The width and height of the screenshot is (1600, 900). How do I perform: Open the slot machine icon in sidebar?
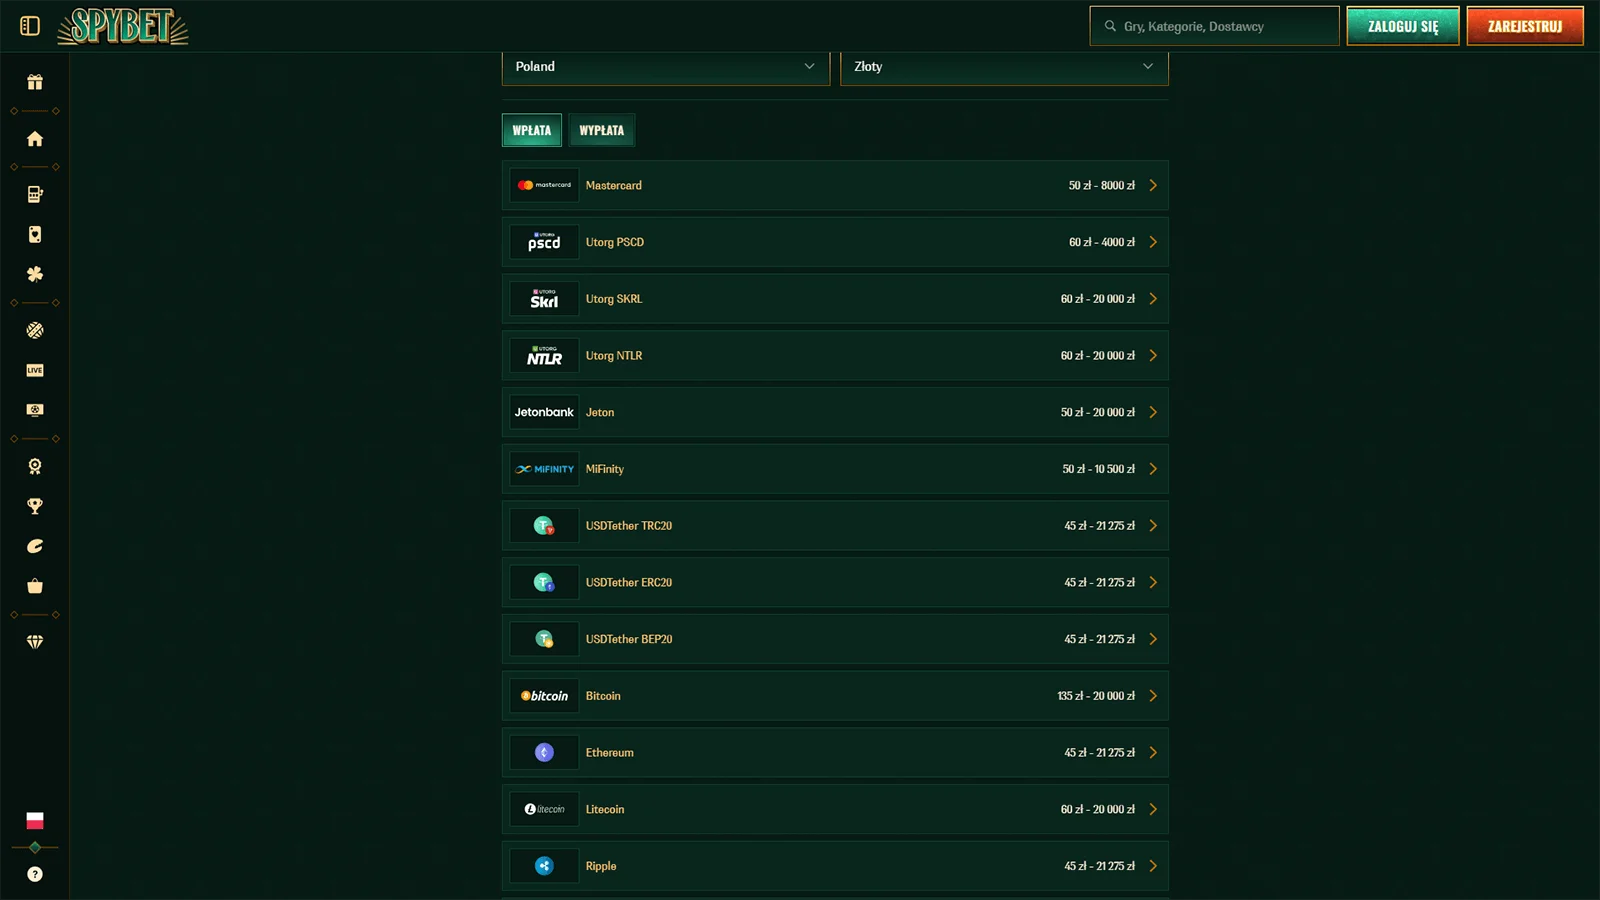click(35, 195)
